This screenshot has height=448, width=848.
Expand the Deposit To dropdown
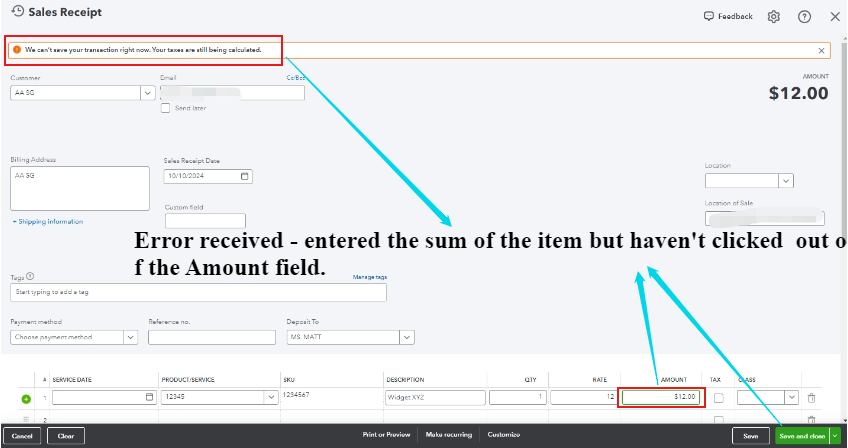click(407, 337)
